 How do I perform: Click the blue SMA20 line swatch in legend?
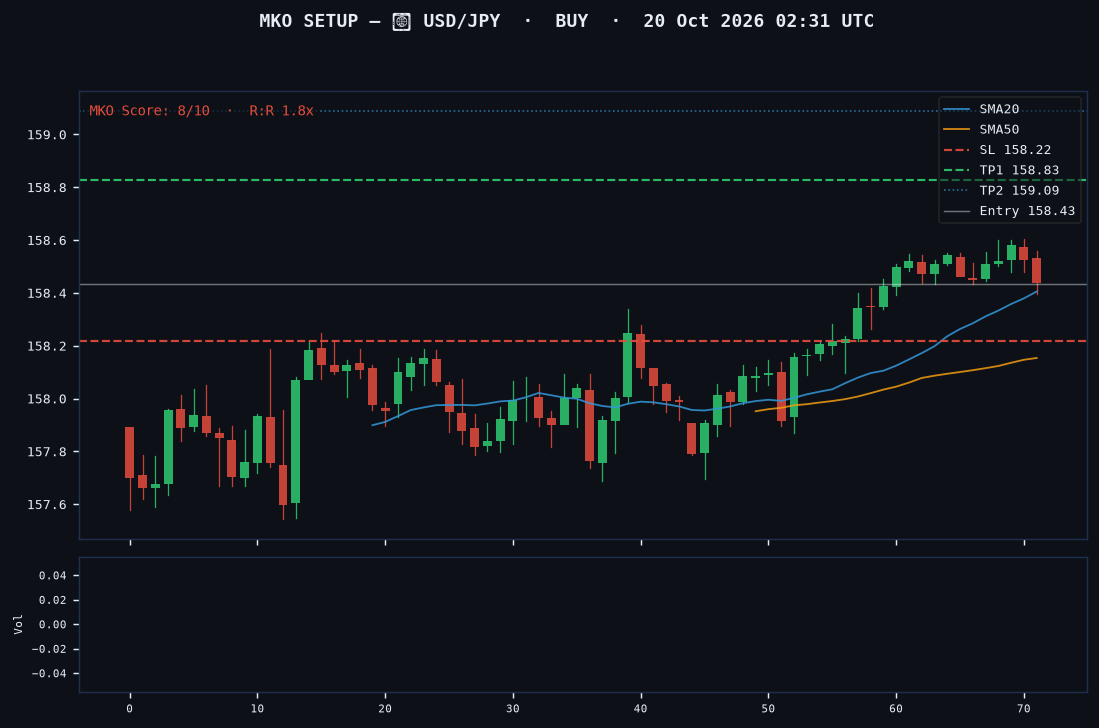coord(957,109)
